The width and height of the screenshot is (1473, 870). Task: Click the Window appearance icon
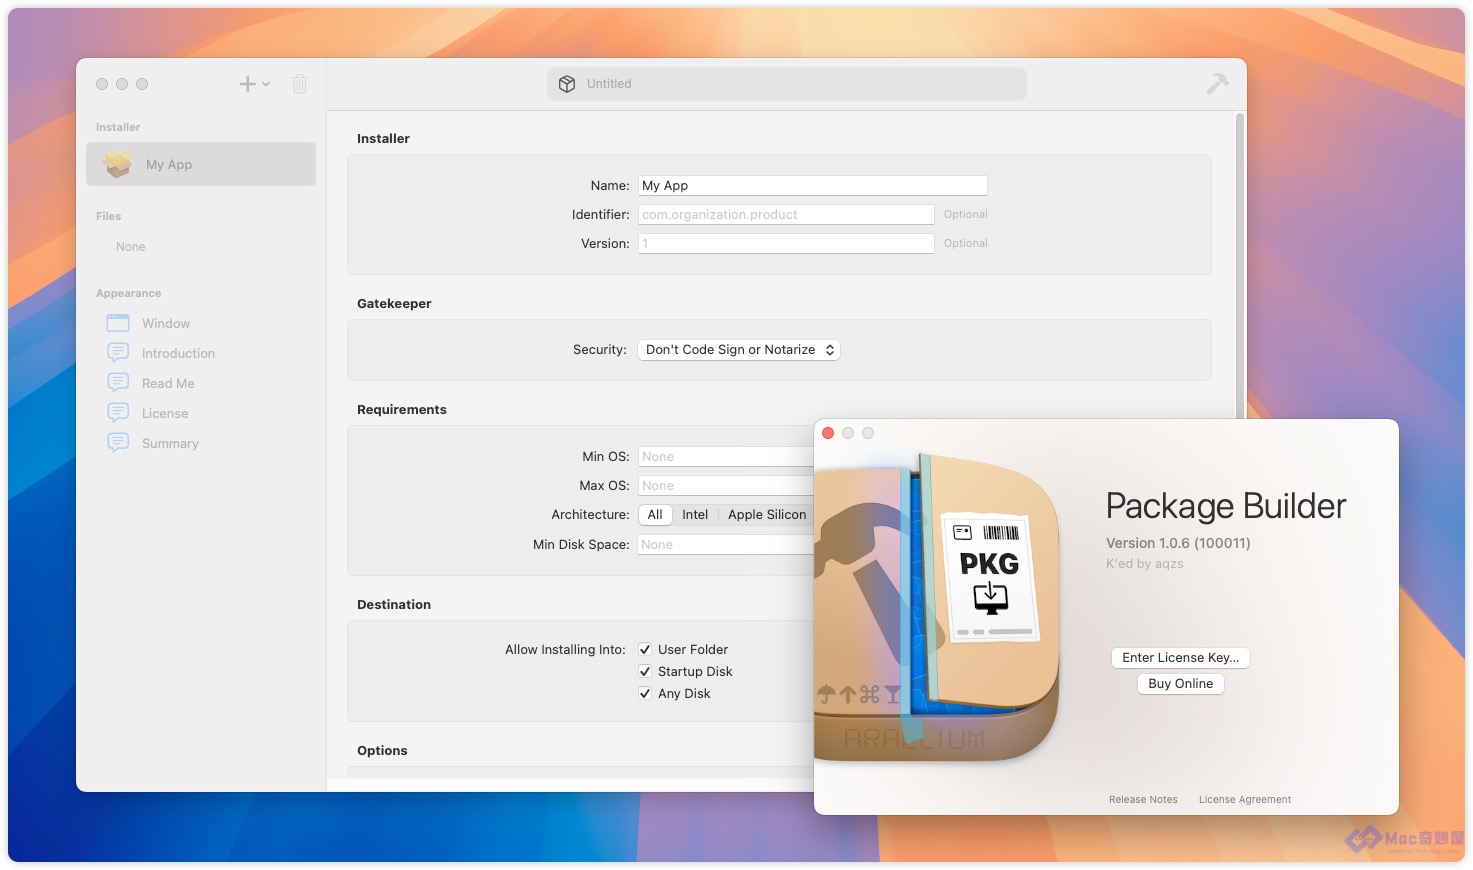pyautogui.click(x=118, y=323)
